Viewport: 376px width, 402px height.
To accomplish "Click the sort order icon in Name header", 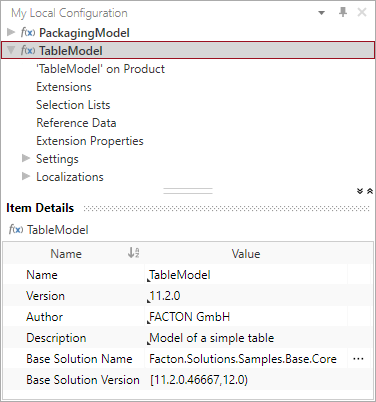I will click(133, 253).
